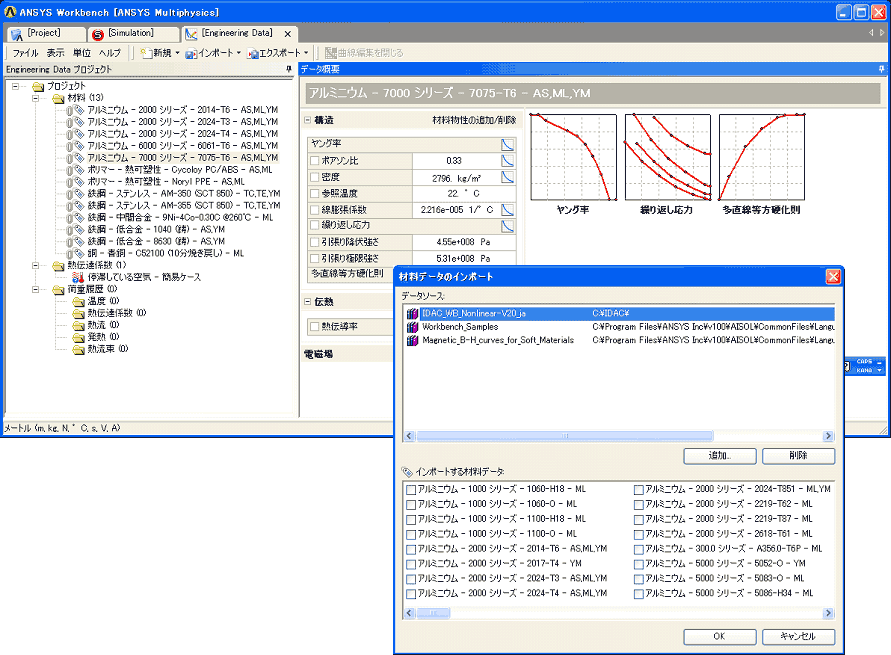This screenshot has width=891, height=655.
Task: Open the エクスポート dropdown arrow
Action: coord(306,53)
